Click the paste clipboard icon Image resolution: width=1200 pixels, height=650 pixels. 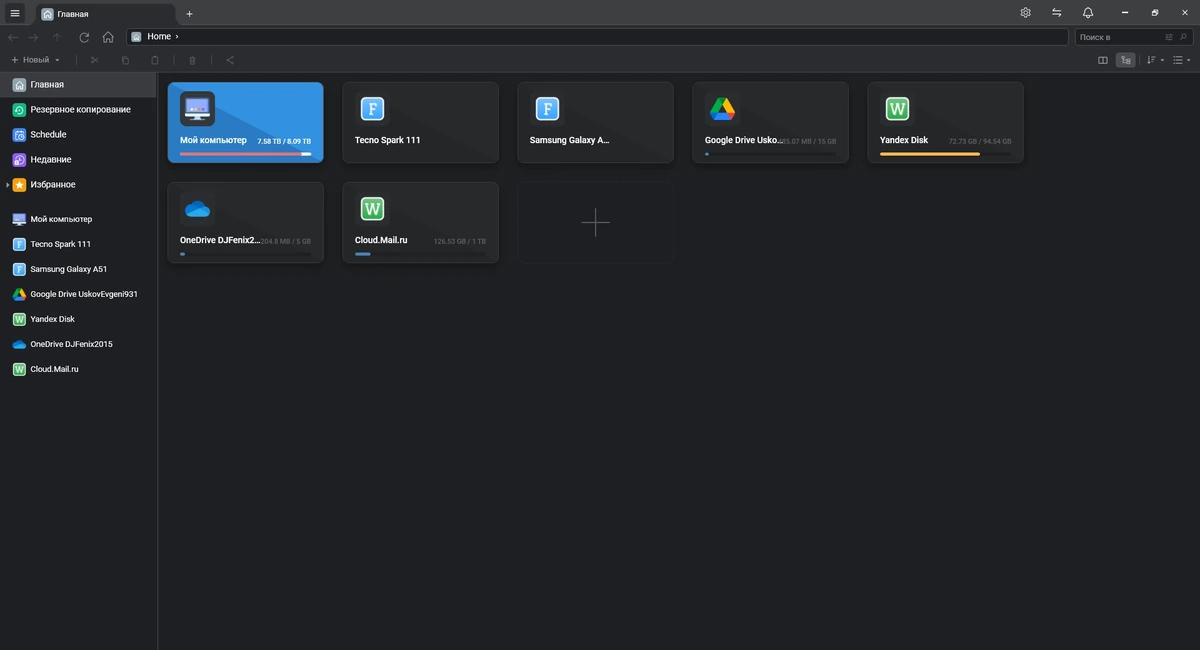pos(155,60)
